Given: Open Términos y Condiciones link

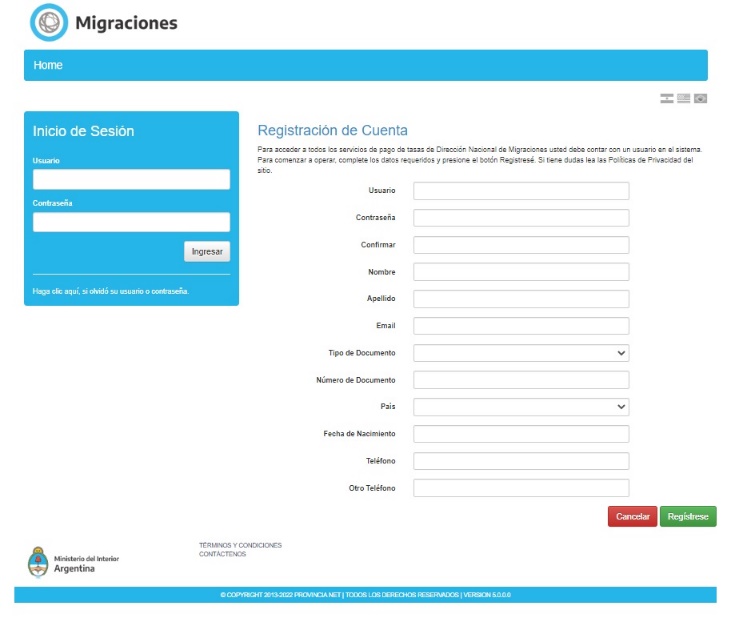Looking at the screenshot, I should click(x=240, y=545).
